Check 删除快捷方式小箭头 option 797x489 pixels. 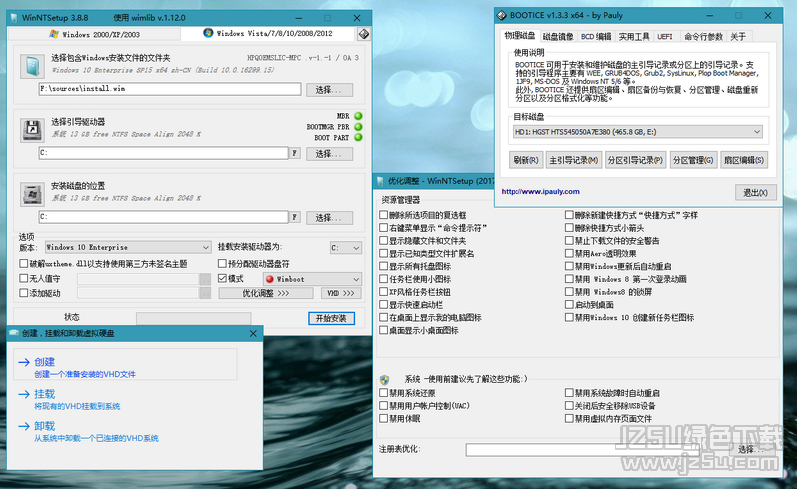click(569, 228)
